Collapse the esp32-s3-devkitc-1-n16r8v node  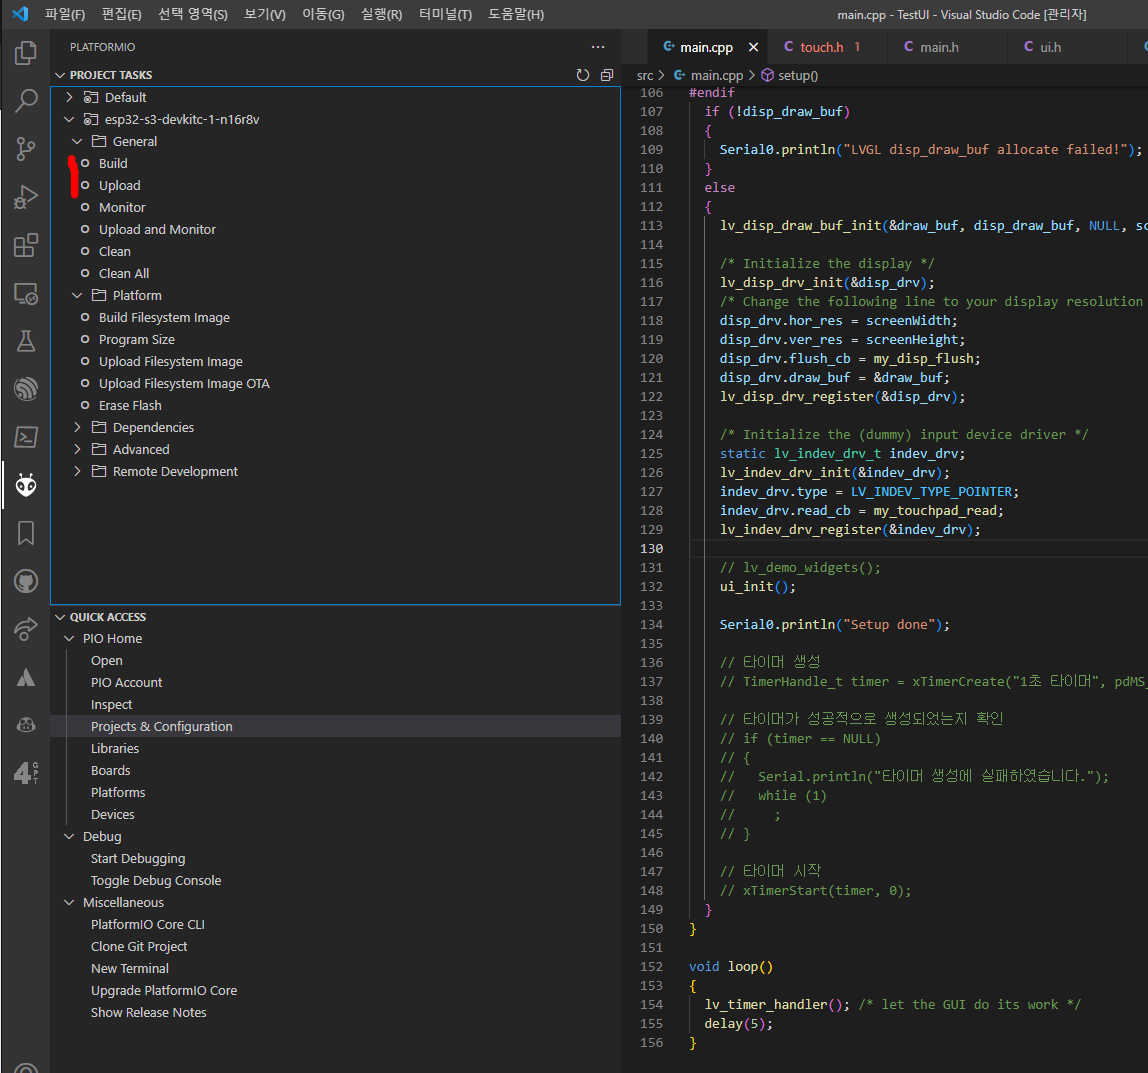(x=70, y=119)
